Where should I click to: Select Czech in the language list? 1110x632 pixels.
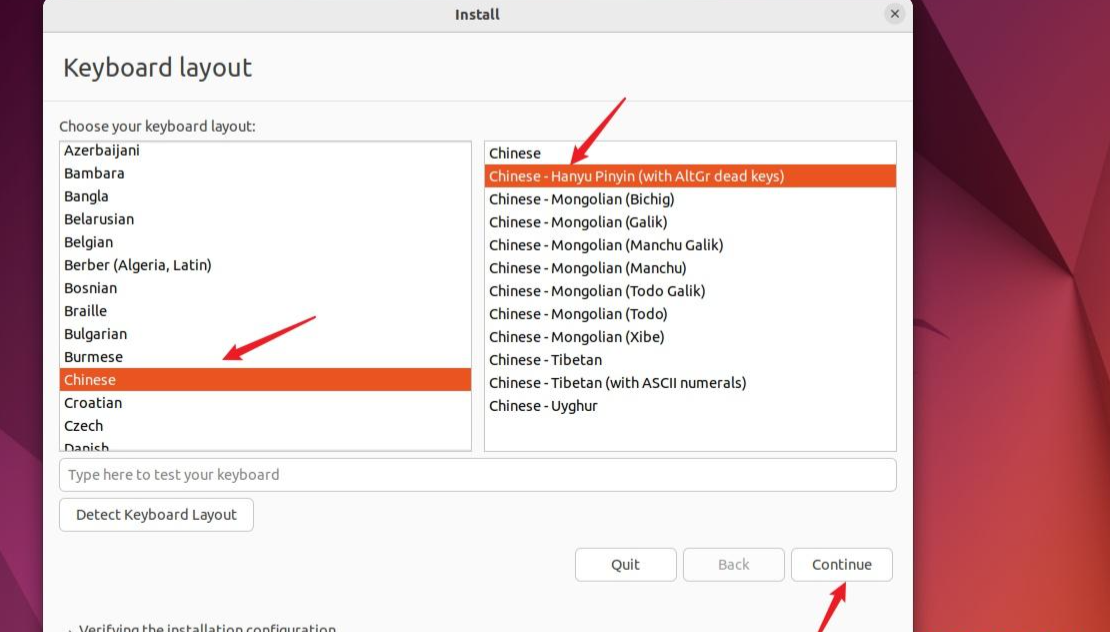pos(265,426)
